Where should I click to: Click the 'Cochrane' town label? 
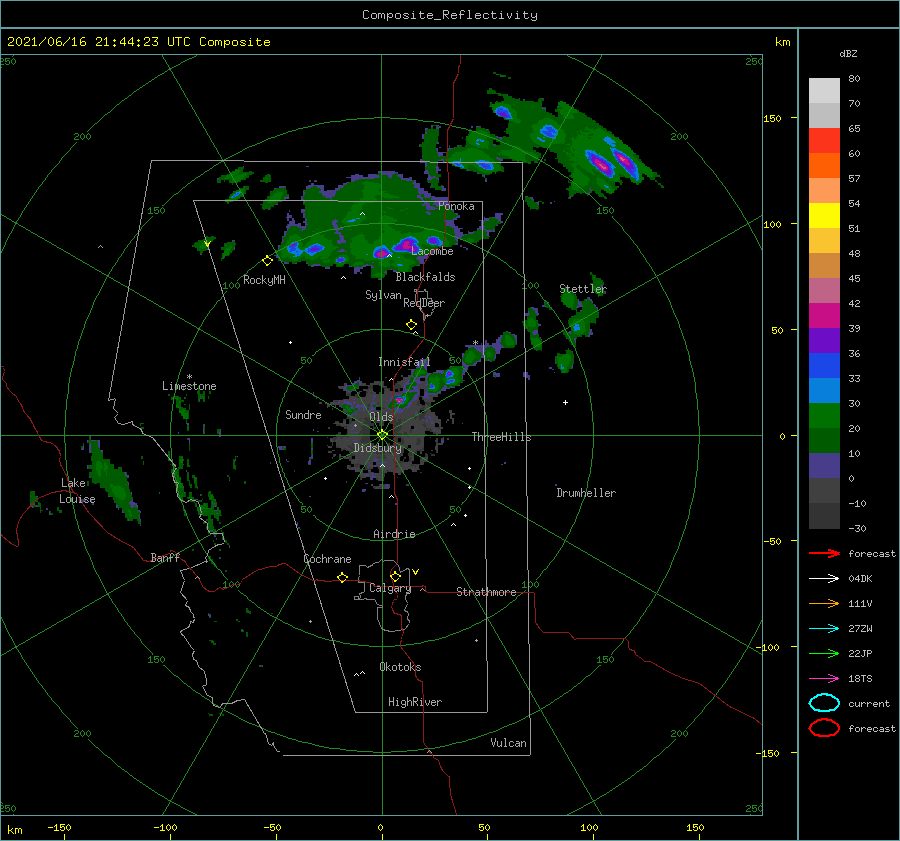point(327,559)
